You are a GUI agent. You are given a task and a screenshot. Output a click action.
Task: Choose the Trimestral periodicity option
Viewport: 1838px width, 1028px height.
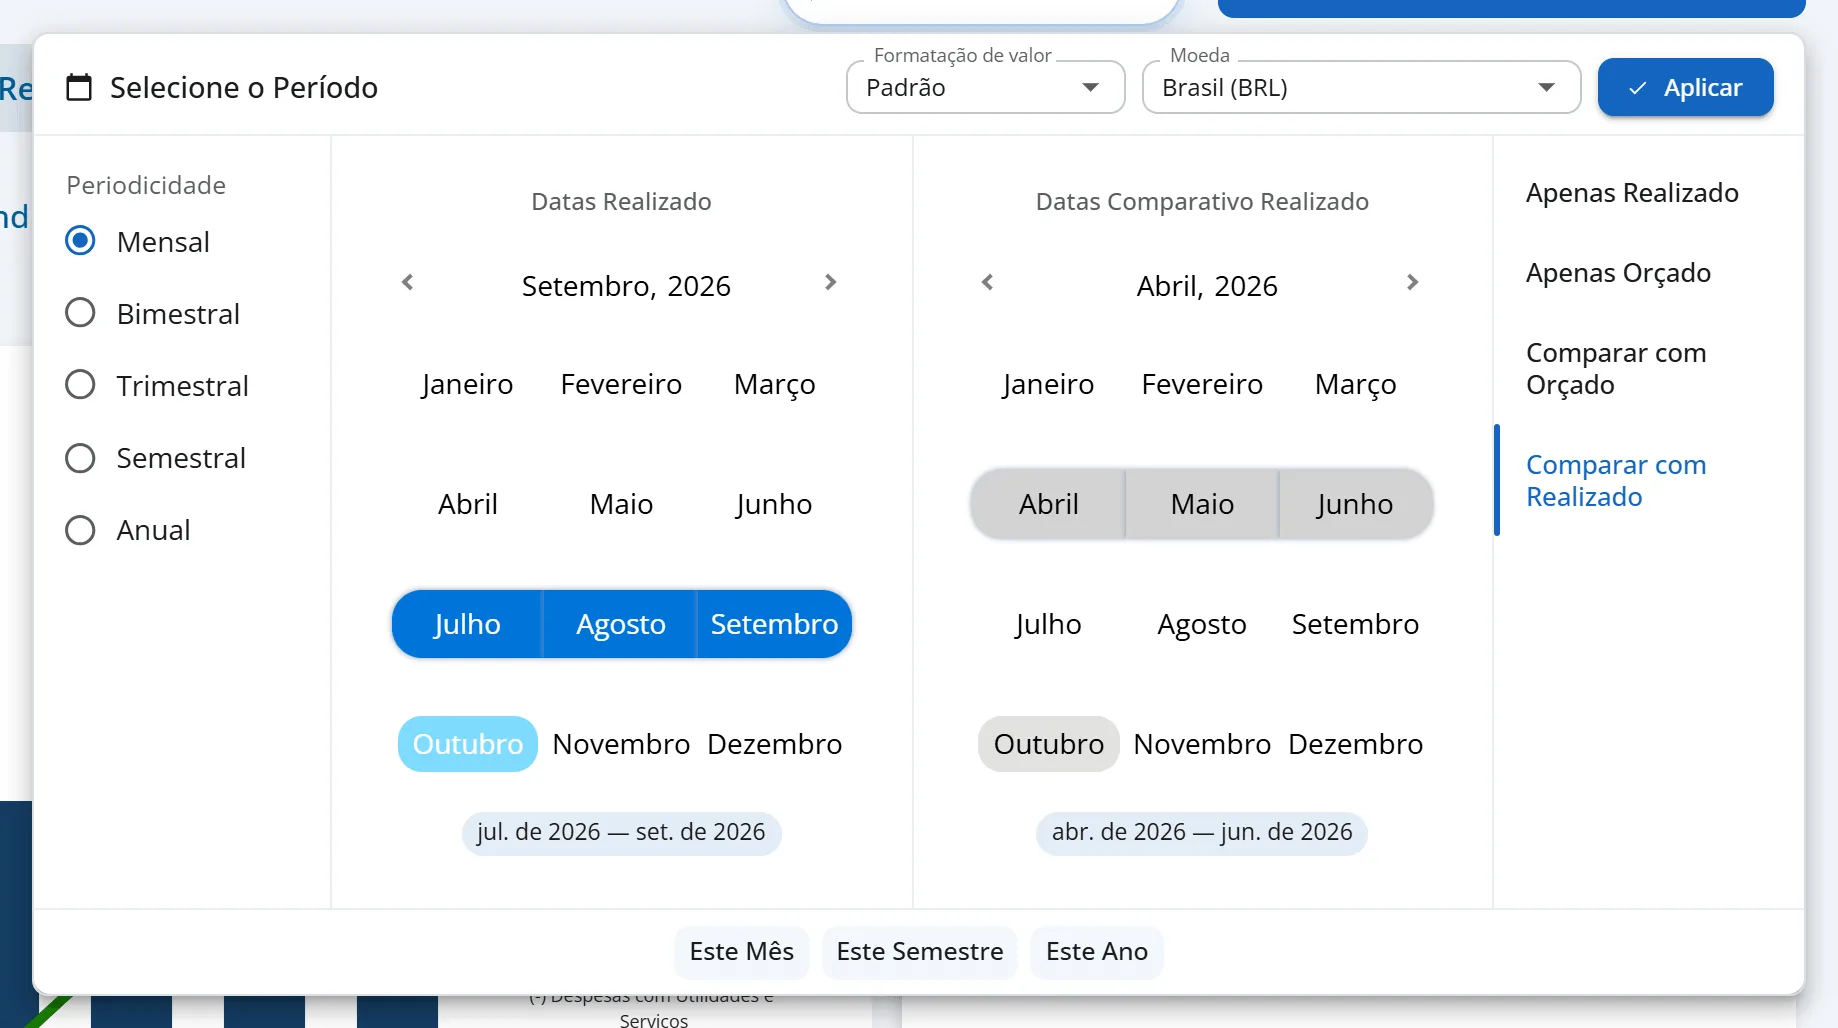(x=80, y=385)
